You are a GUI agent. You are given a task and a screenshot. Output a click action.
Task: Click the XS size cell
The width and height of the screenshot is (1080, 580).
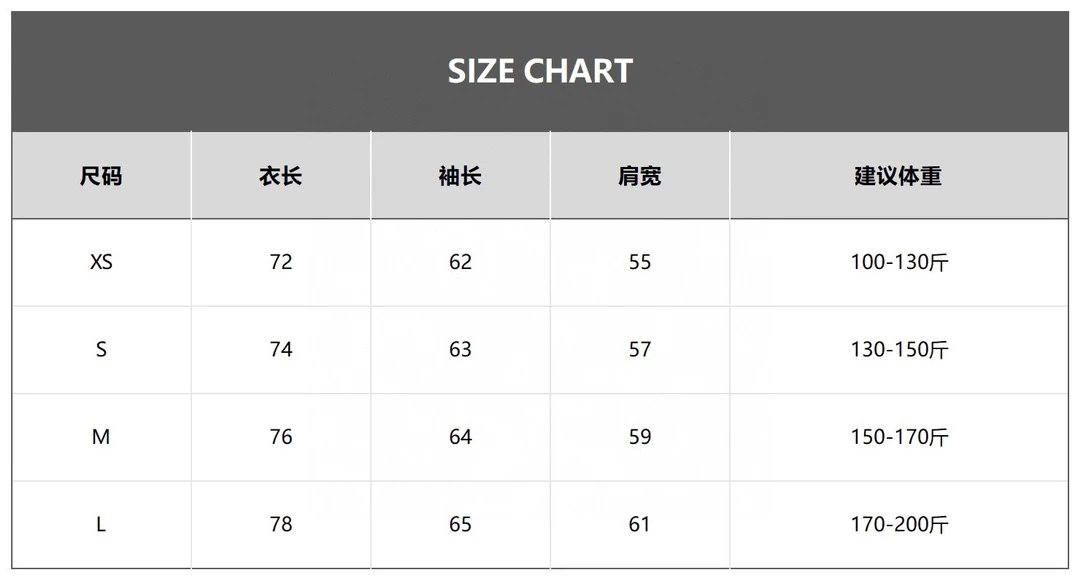click(x=101, y=262)
